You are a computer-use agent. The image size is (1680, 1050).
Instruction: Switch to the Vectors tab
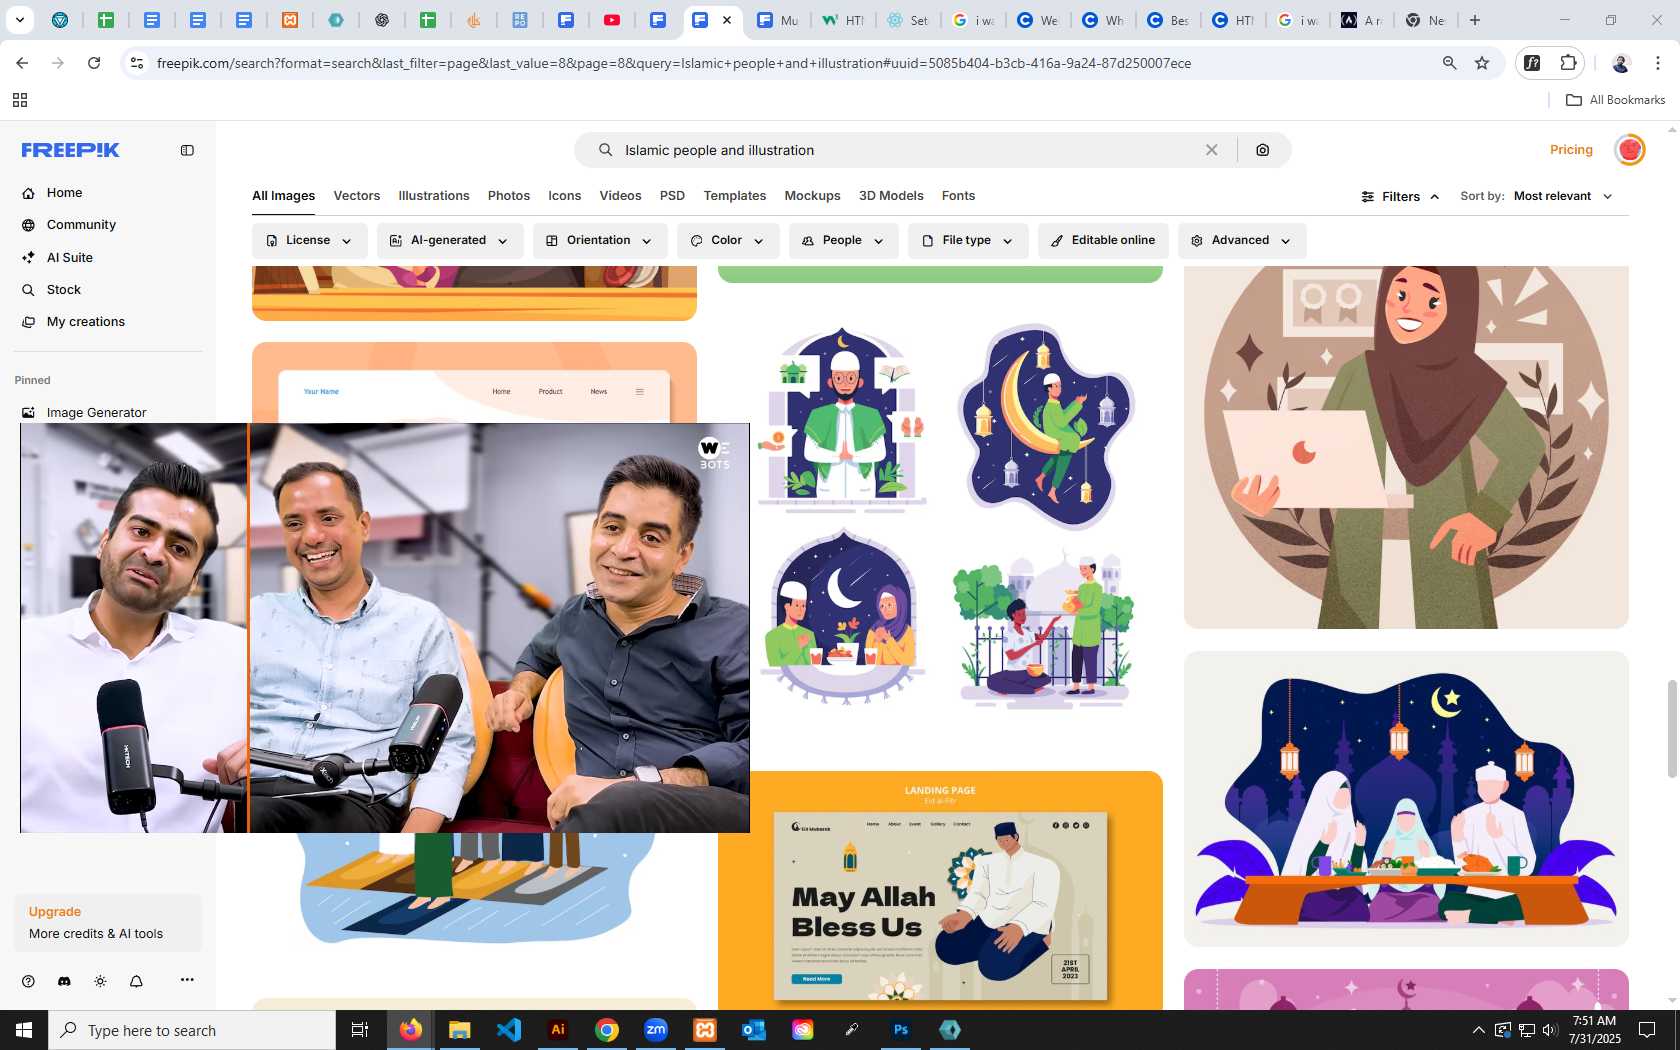pos(357,196)
